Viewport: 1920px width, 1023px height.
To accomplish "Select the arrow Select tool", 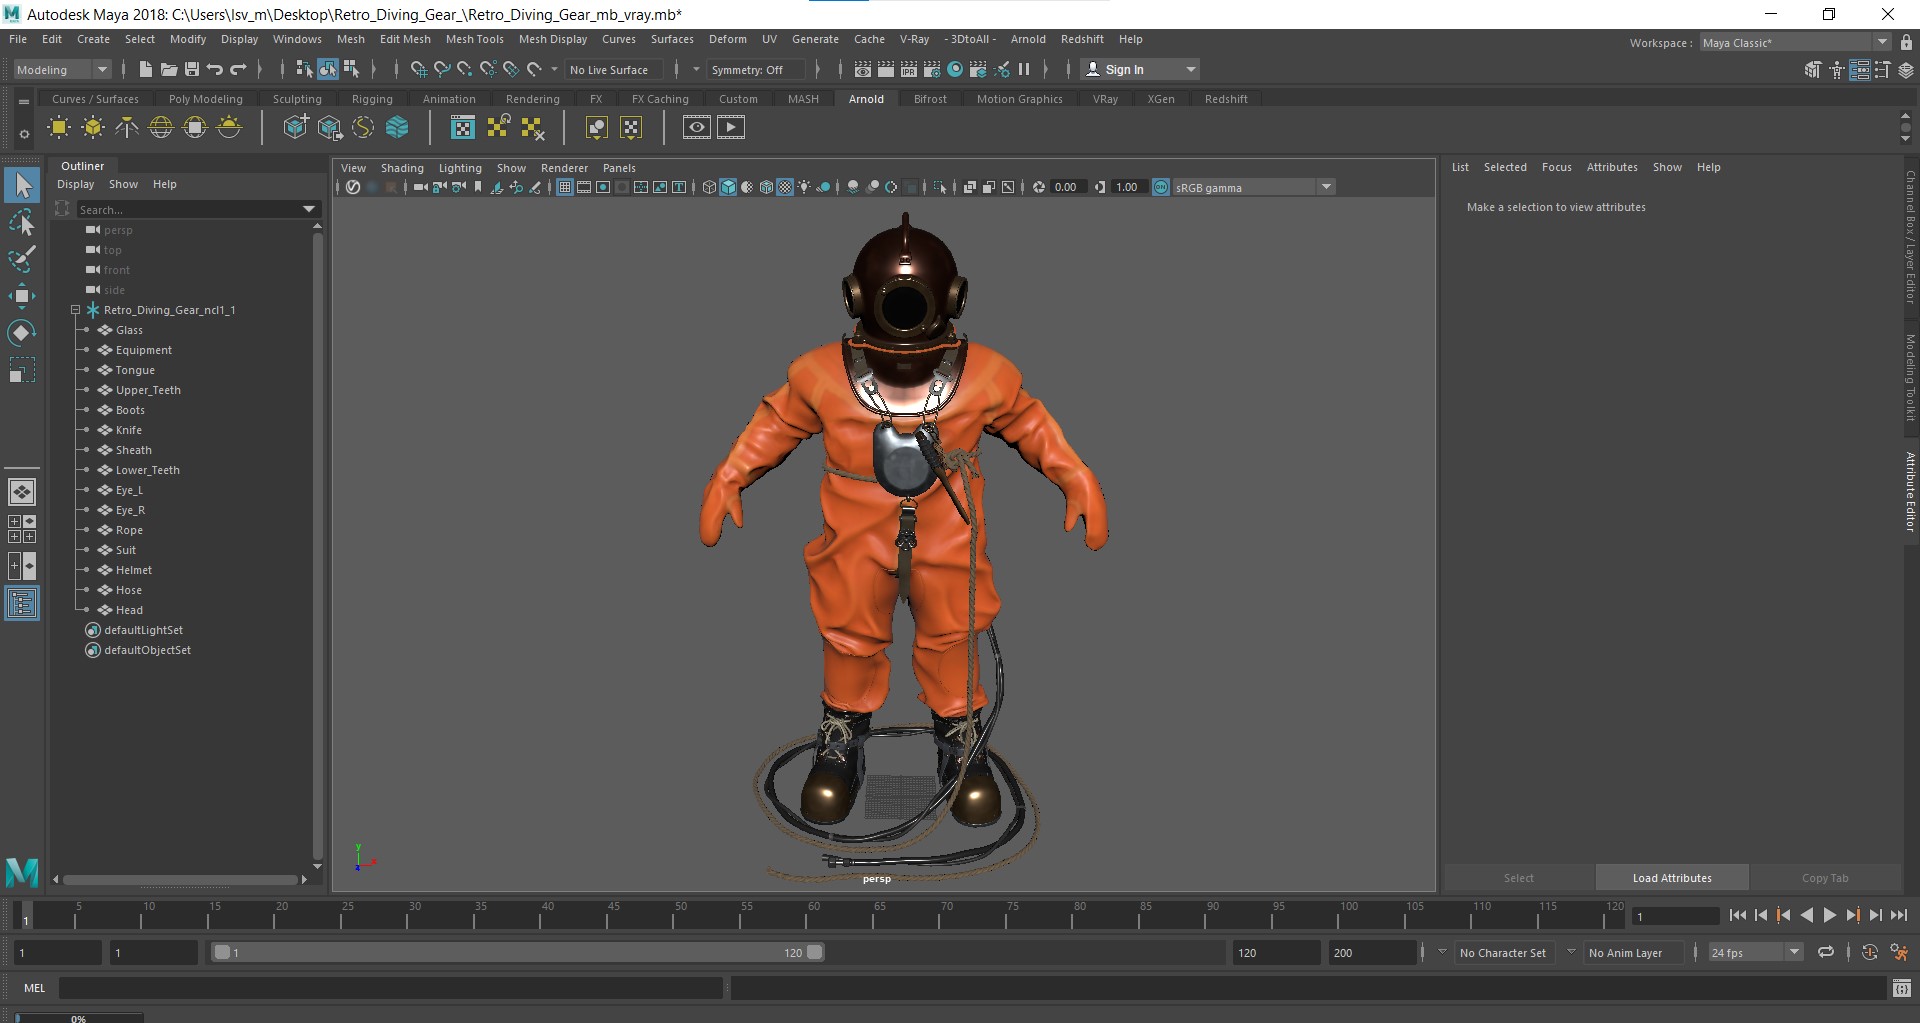I will click(x=22, y=185).
